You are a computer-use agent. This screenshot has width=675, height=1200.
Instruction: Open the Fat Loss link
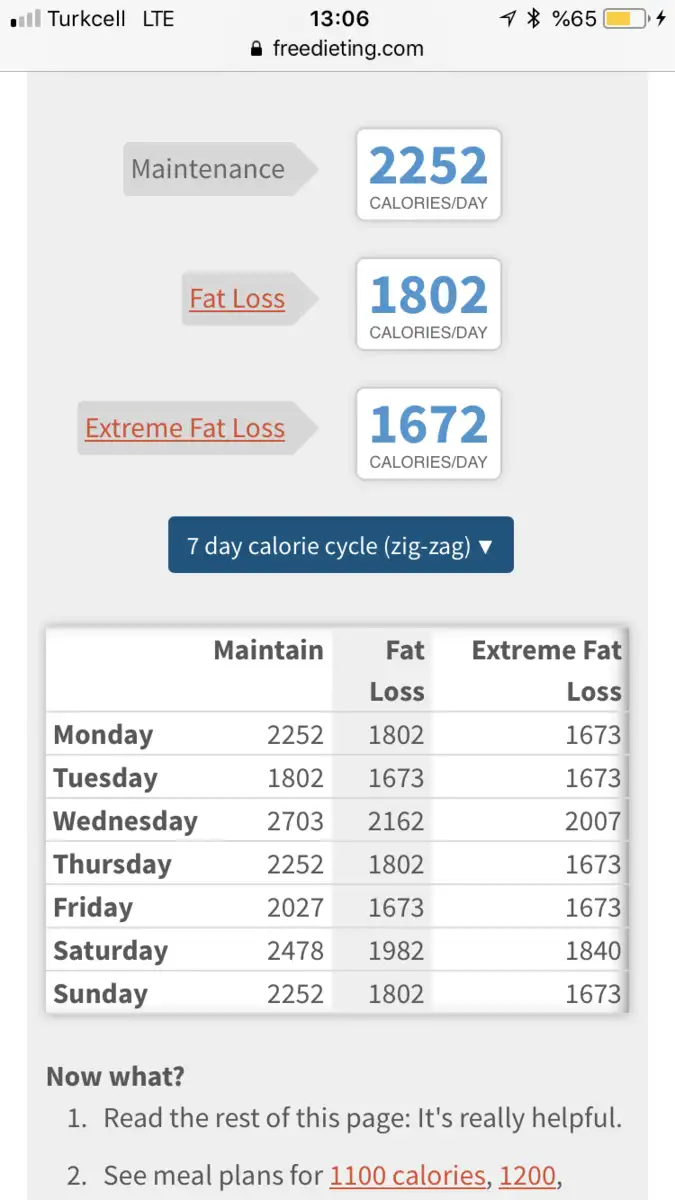(237, 298)
